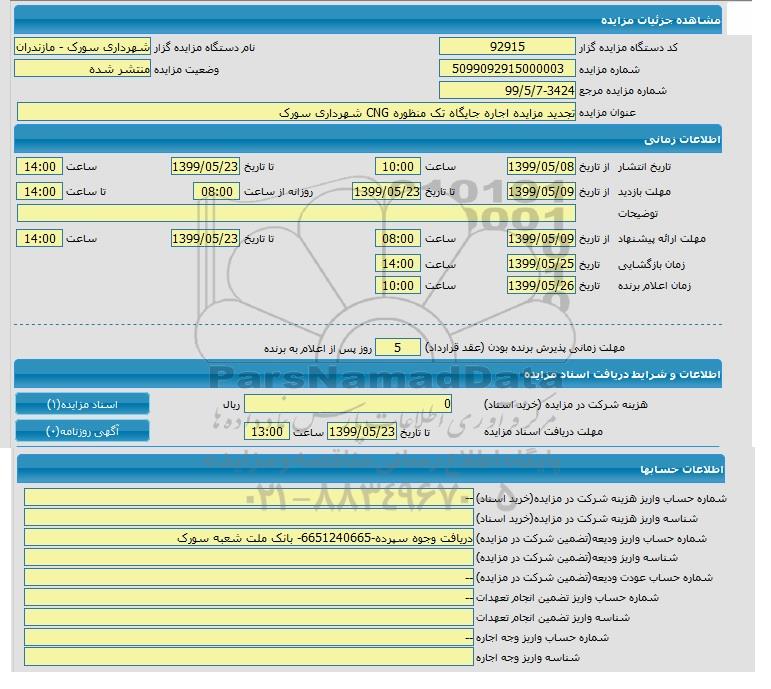The image size is (771, 689).
Task: Click the auction status field منتشر شده
Action: point(82,69)
